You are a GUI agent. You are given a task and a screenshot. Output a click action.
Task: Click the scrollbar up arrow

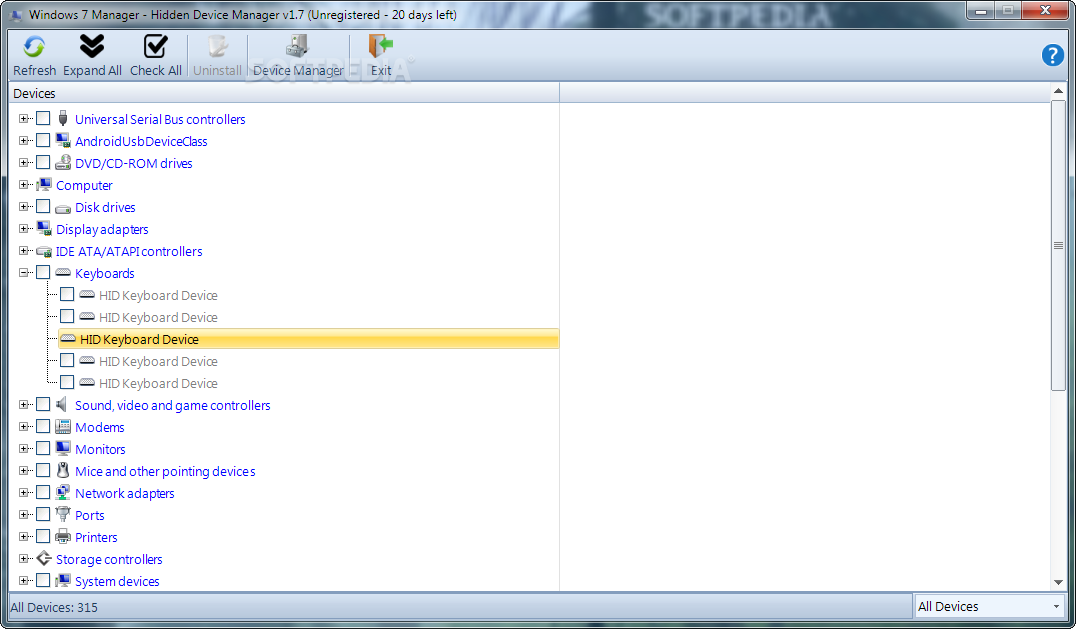[x=1058, y=91]
